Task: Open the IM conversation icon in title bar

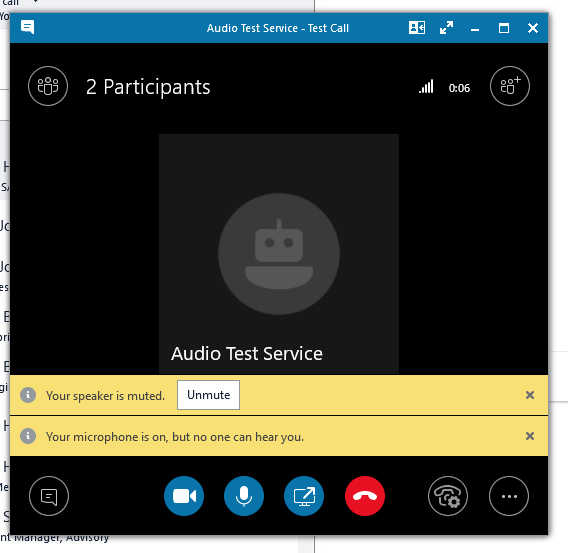Action: [28, 27]
